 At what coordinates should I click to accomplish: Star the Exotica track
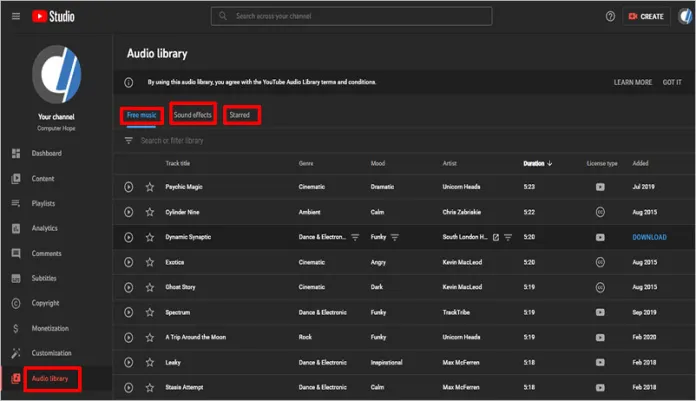(150, 262)
